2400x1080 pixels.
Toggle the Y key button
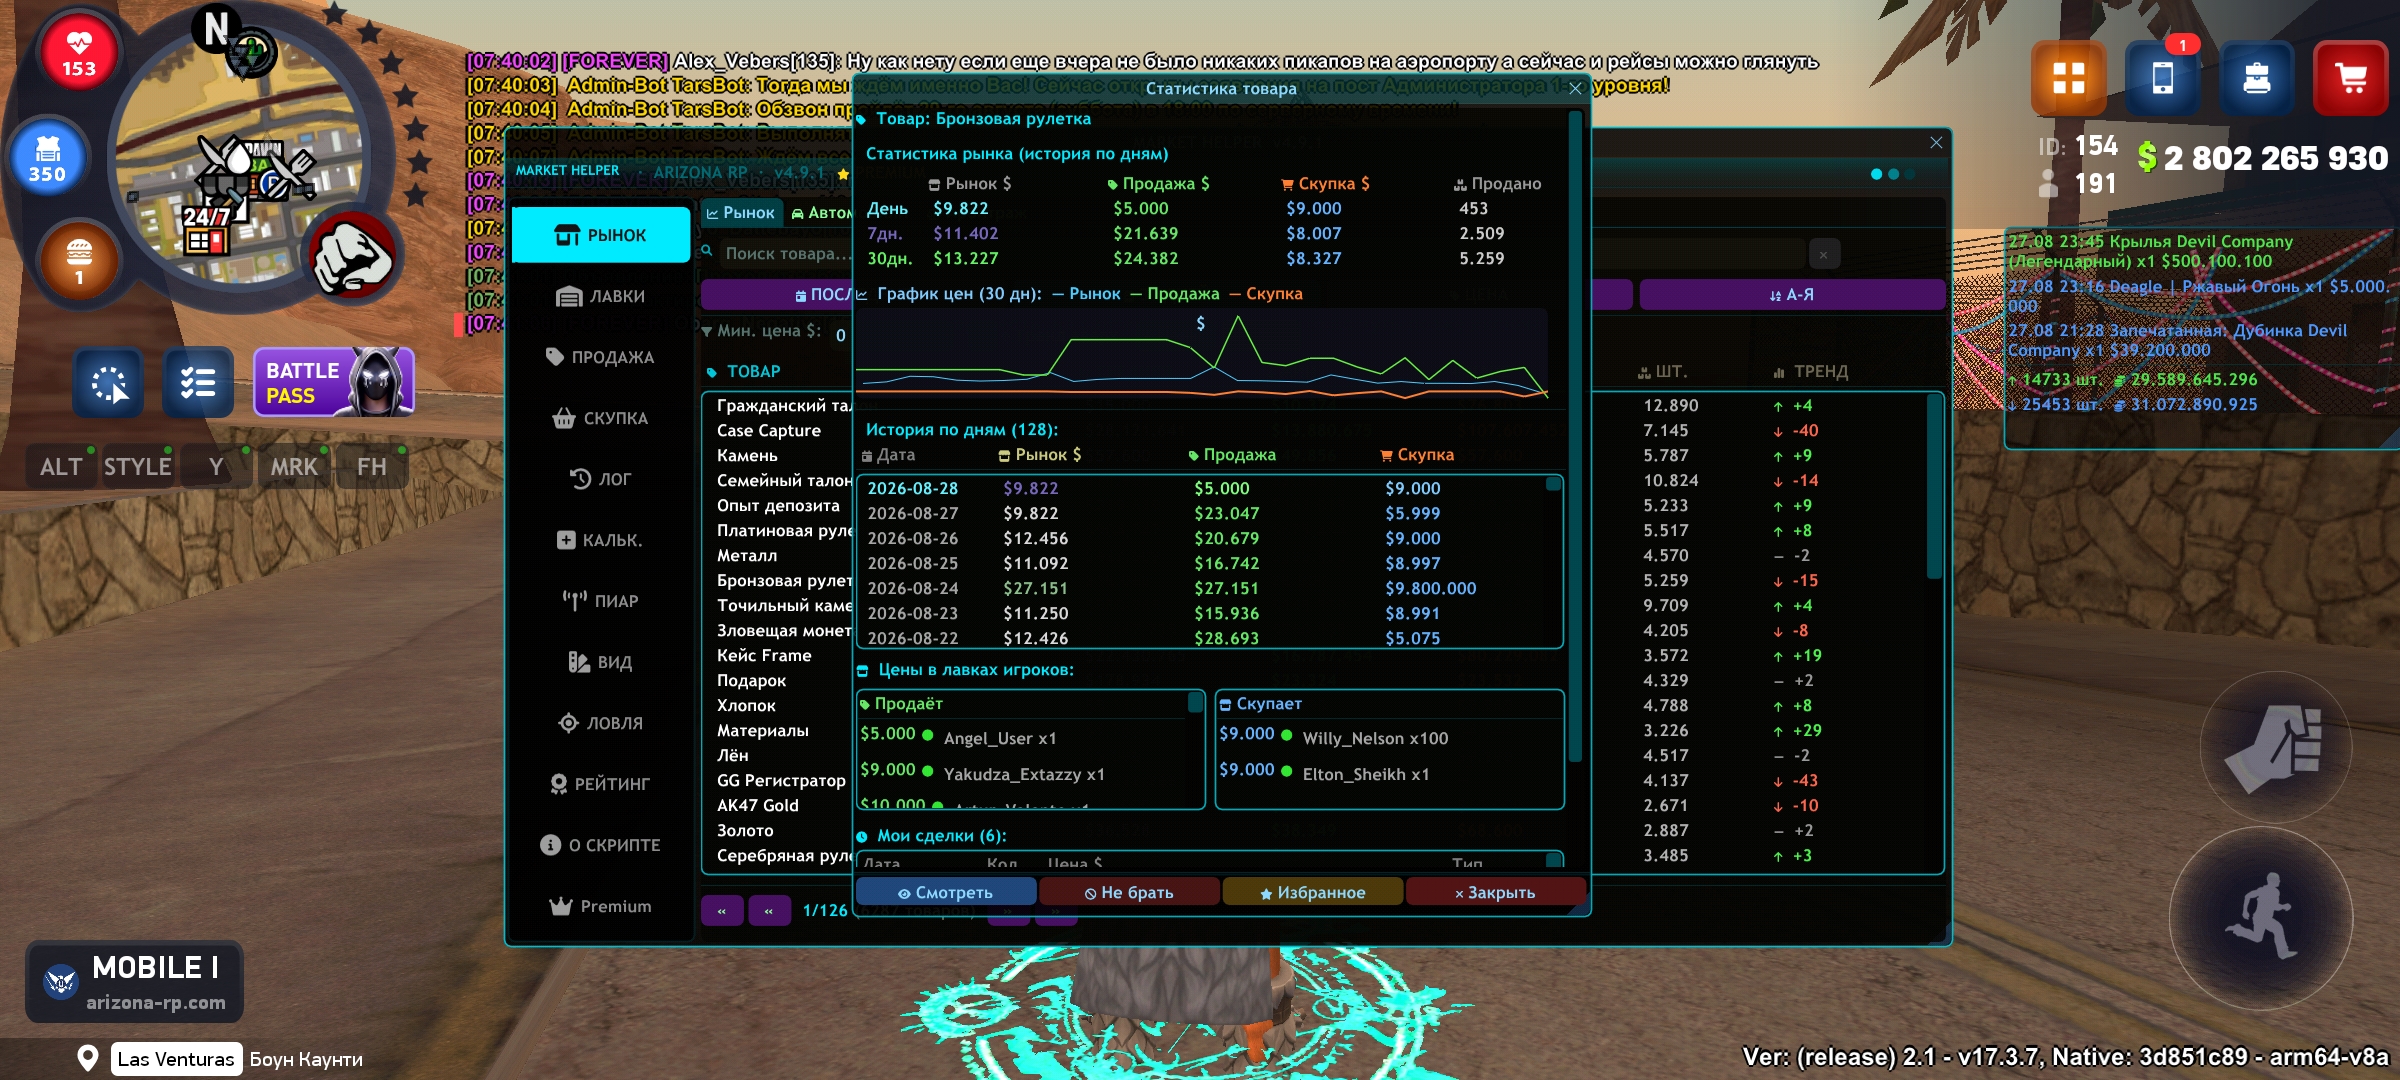point(216,466)
